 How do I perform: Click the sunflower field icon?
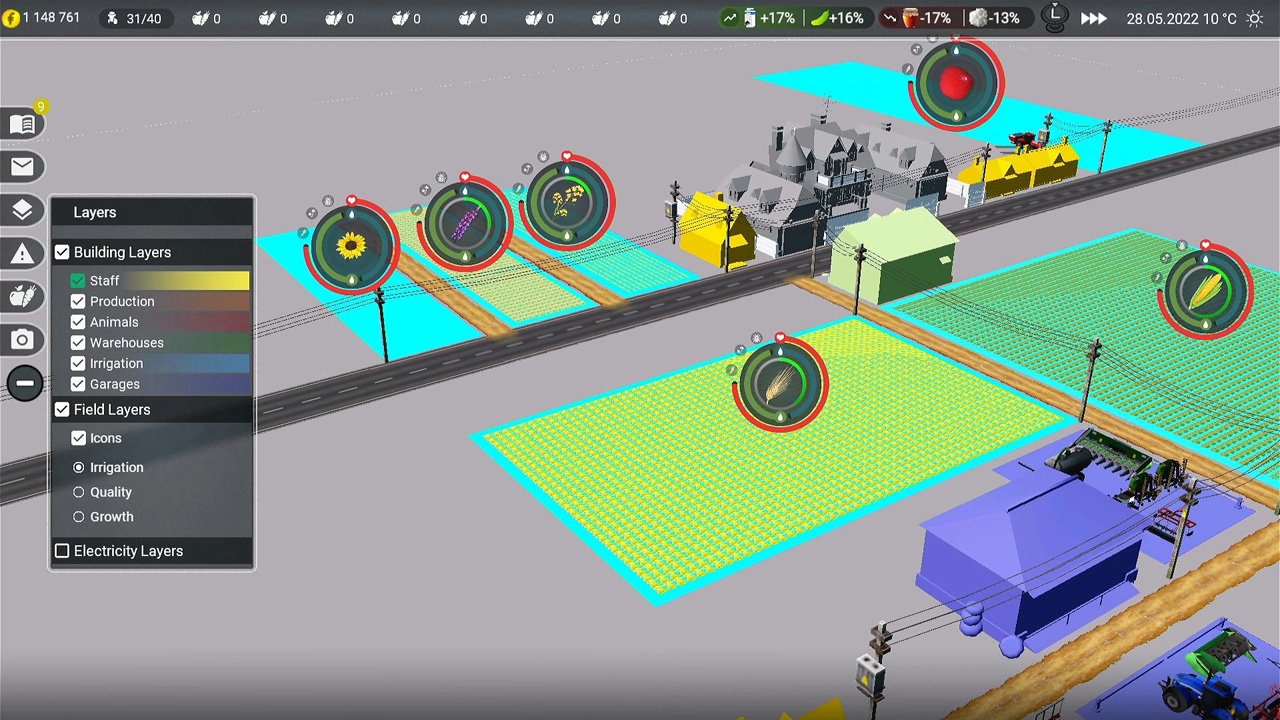pyautogui.click(x=351, y=246)
